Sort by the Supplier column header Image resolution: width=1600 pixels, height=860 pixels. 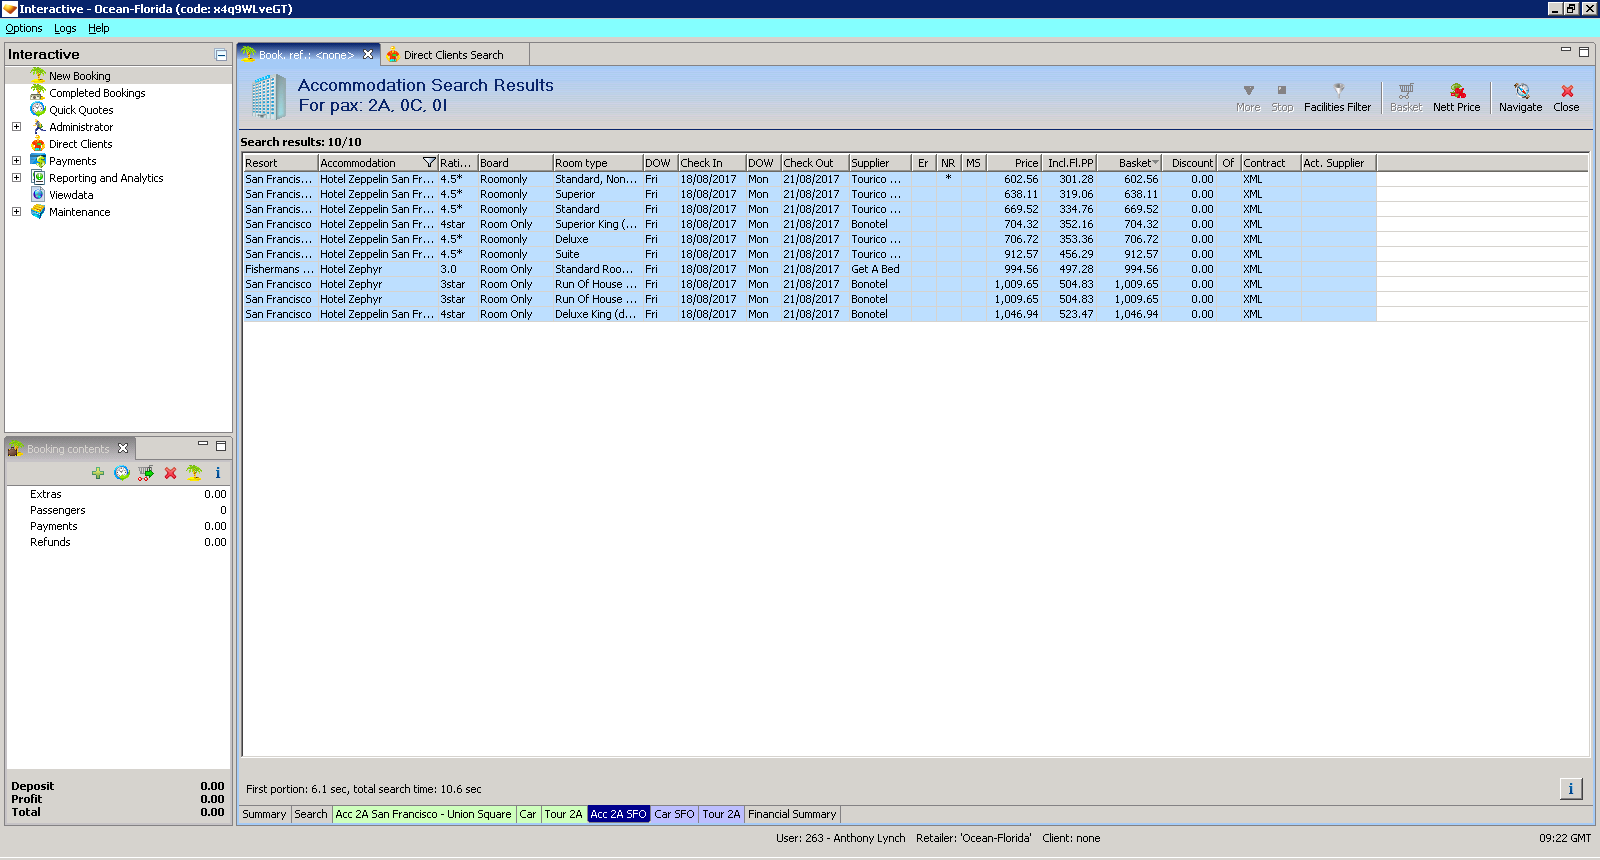coord(879,163)
